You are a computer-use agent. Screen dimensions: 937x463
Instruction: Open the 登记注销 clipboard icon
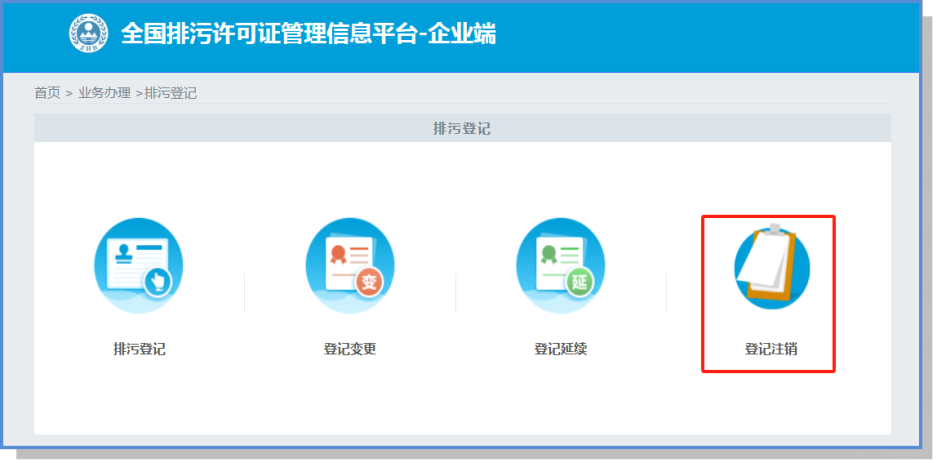coord(771,266)
